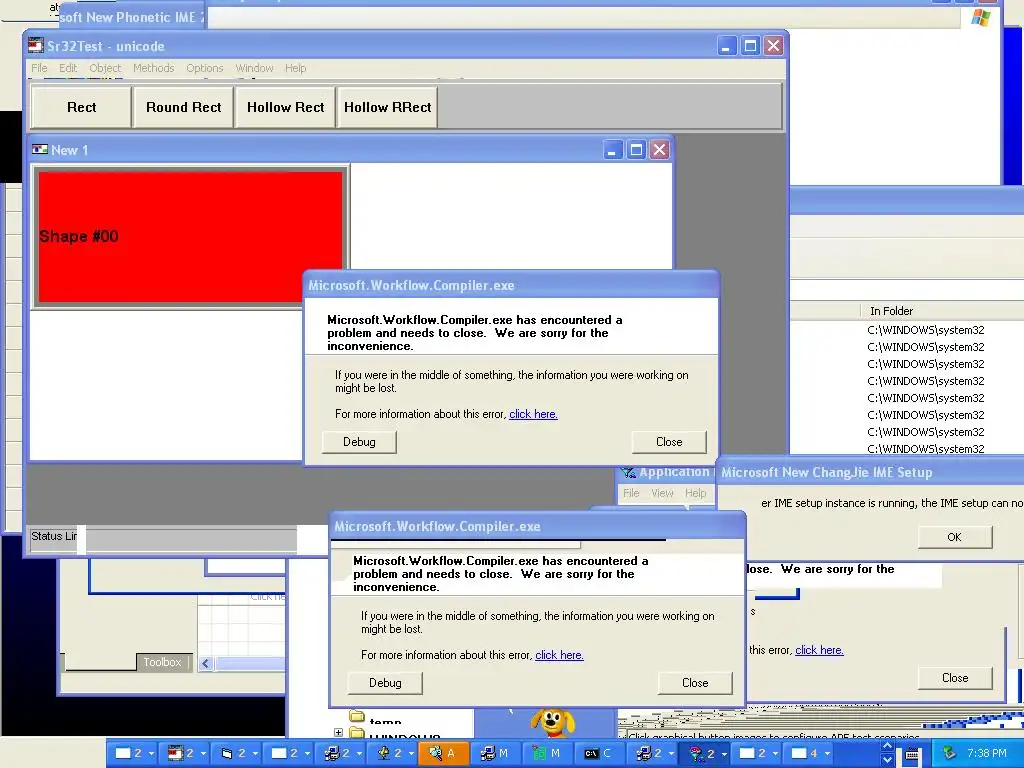Click the Hollow RRect toolbar button
The width and height of the screenshot is (1024, 768).
387,107
